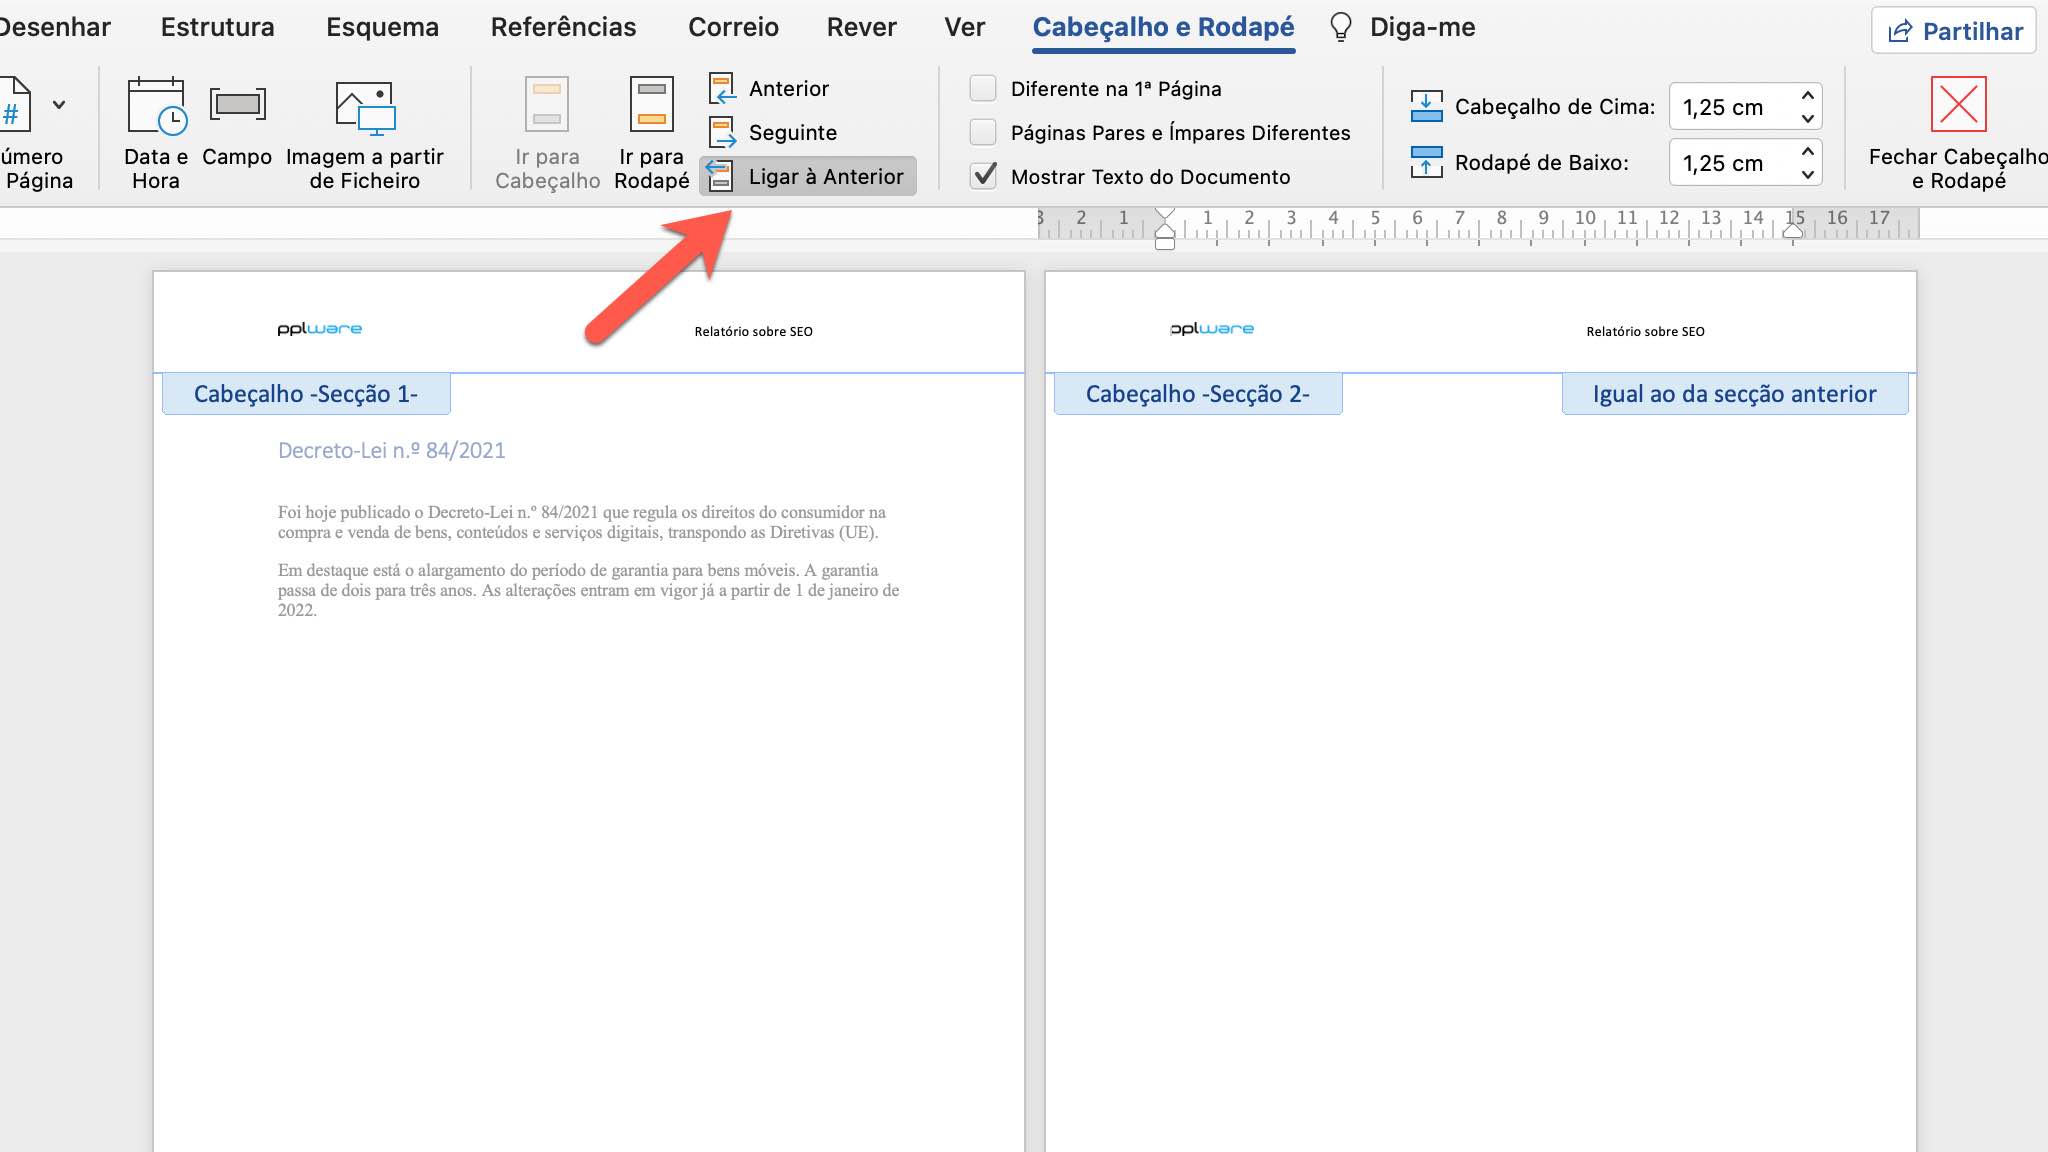Click the lightbulb Diga-me icon
This screenshot has width=2048, height=1152.
[1340, 27]
